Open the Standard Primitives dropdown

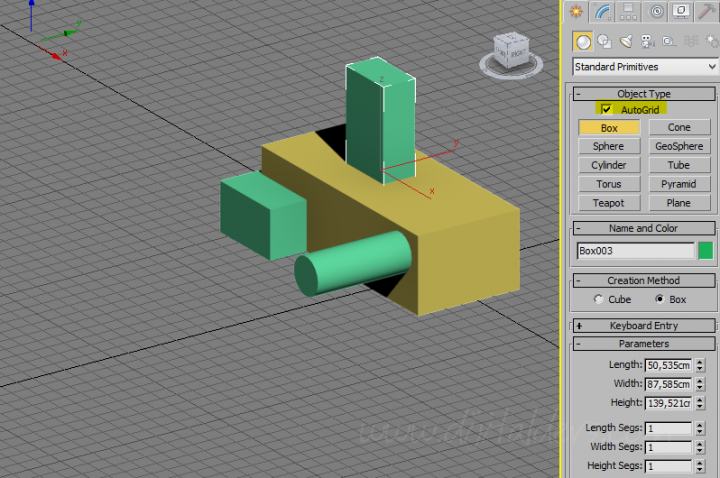click(645, 67)
